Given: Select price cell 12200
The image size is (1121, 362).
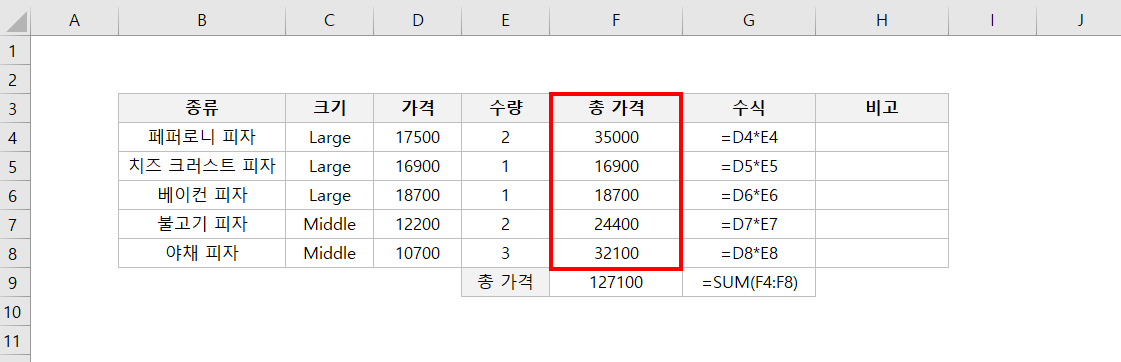Looking at the screenshot, I should [x=418, y=224].
